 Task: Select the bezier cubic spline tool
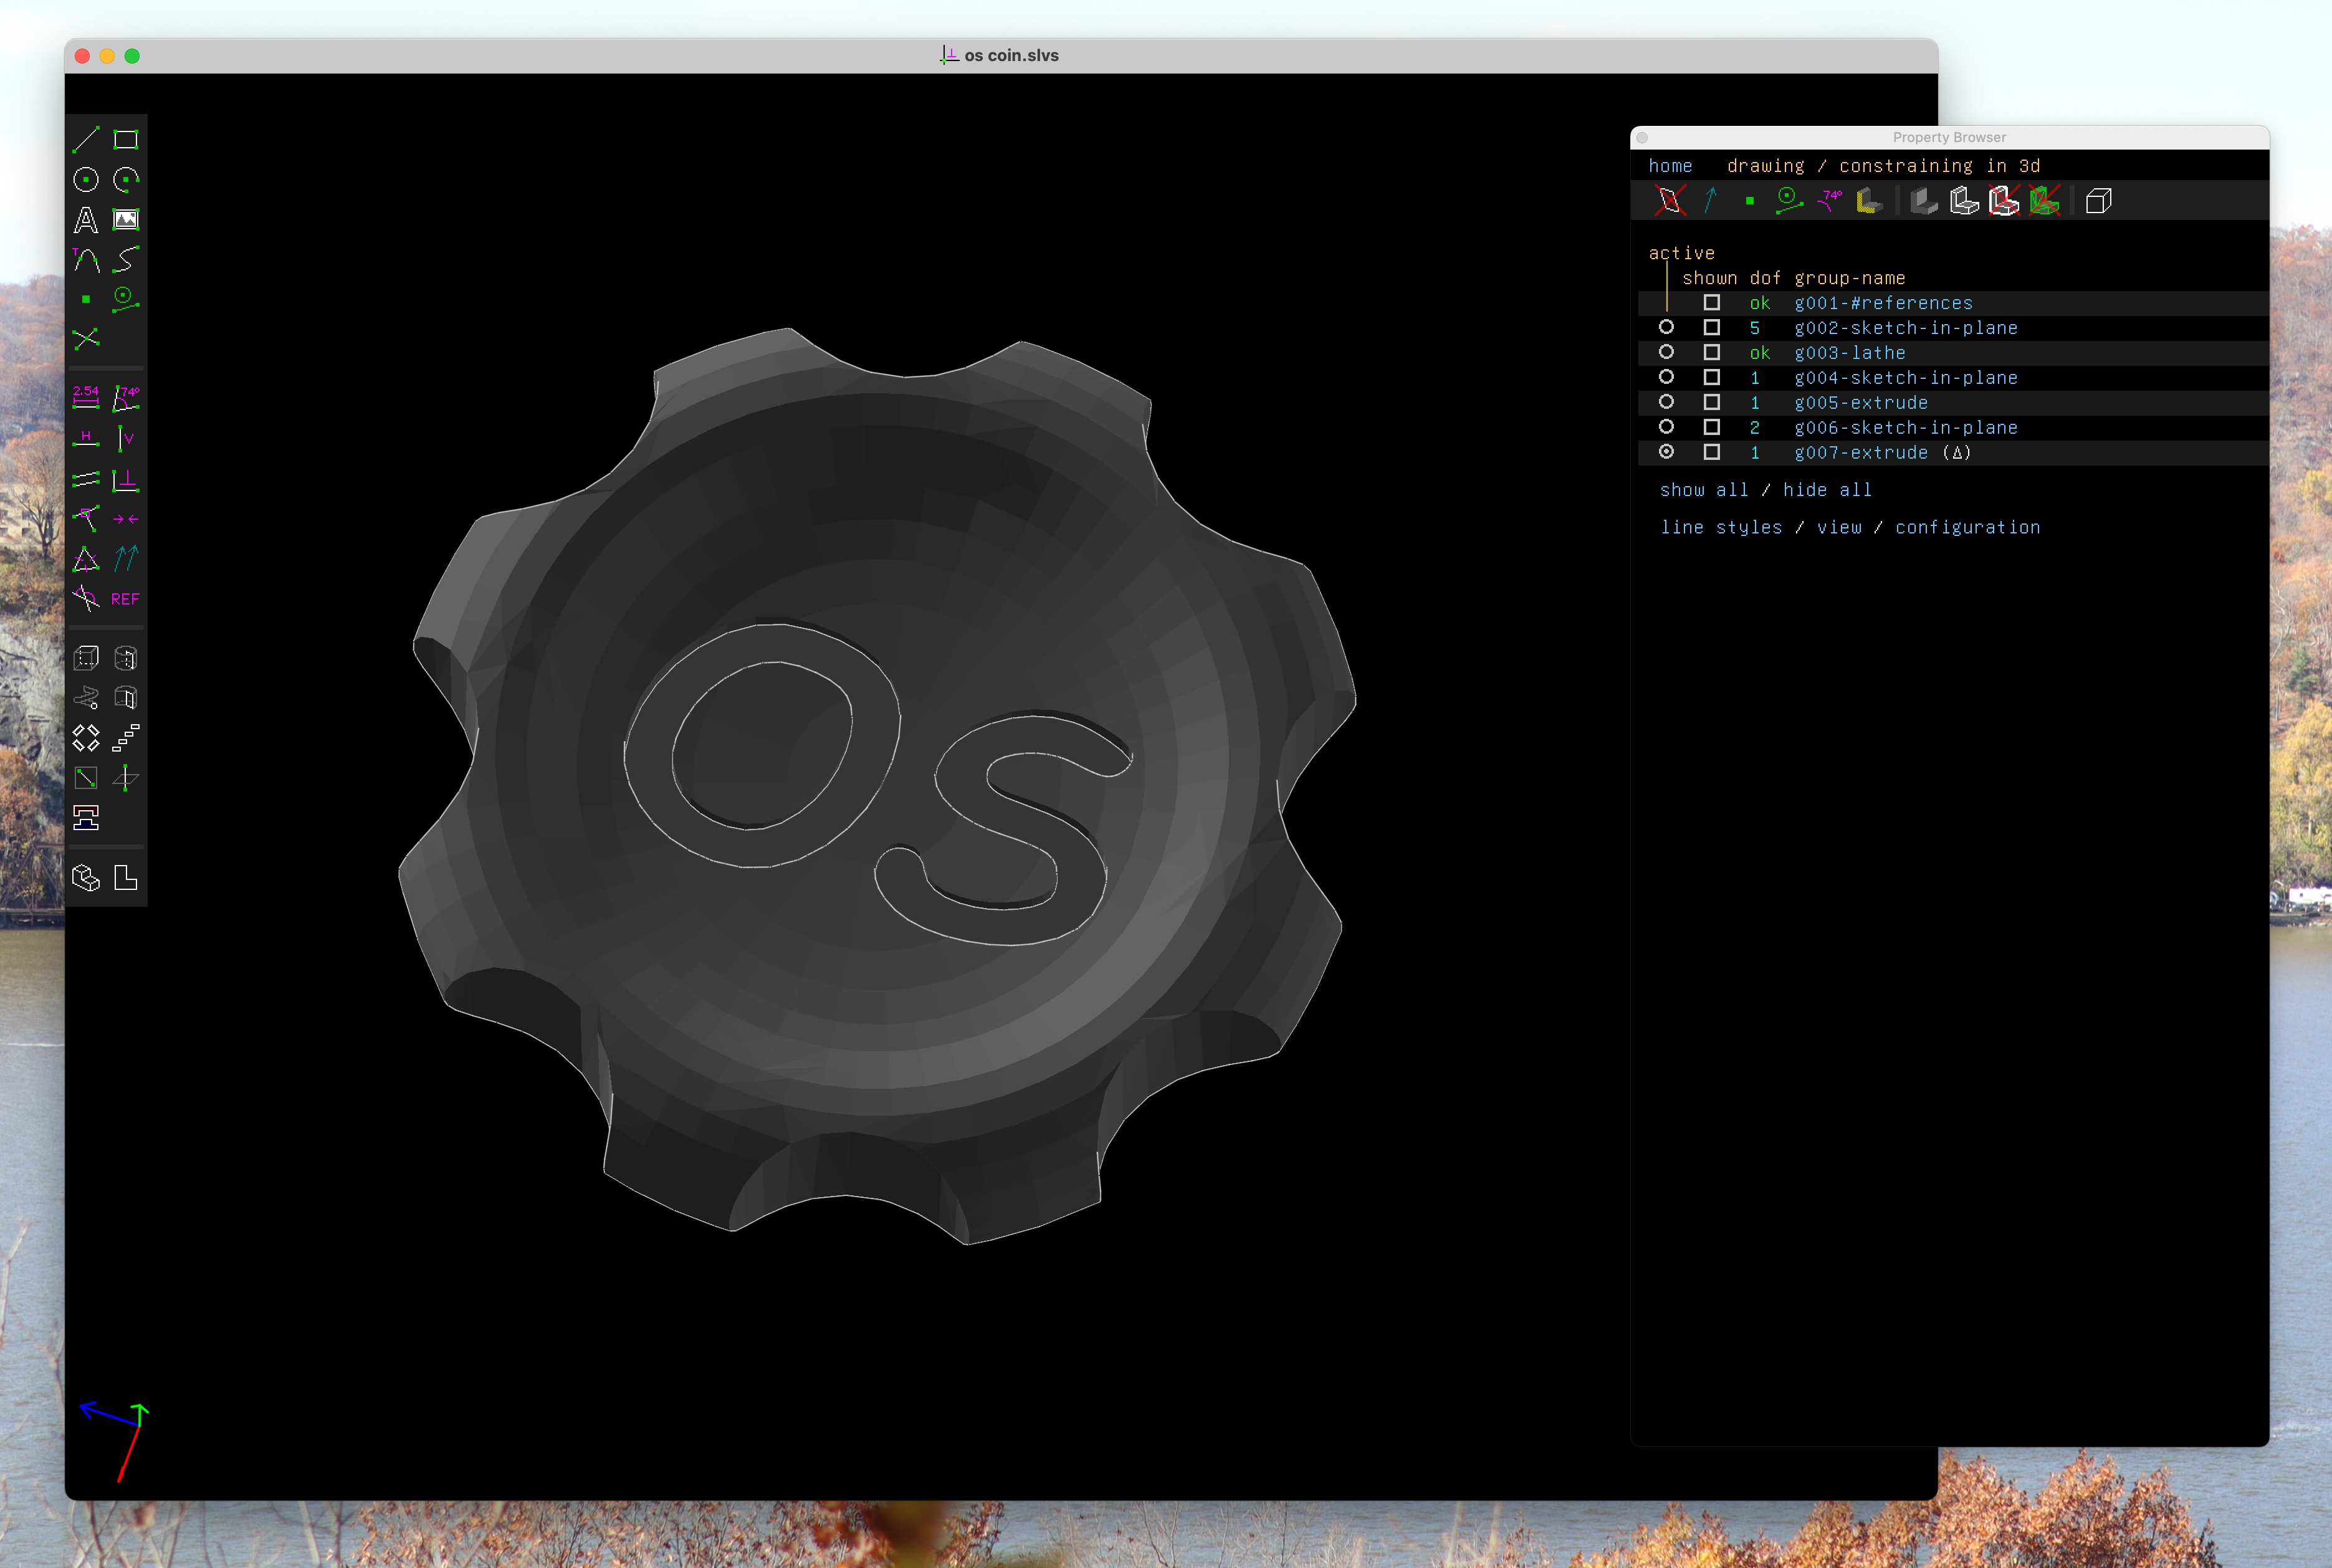click(x=126, y=260)
